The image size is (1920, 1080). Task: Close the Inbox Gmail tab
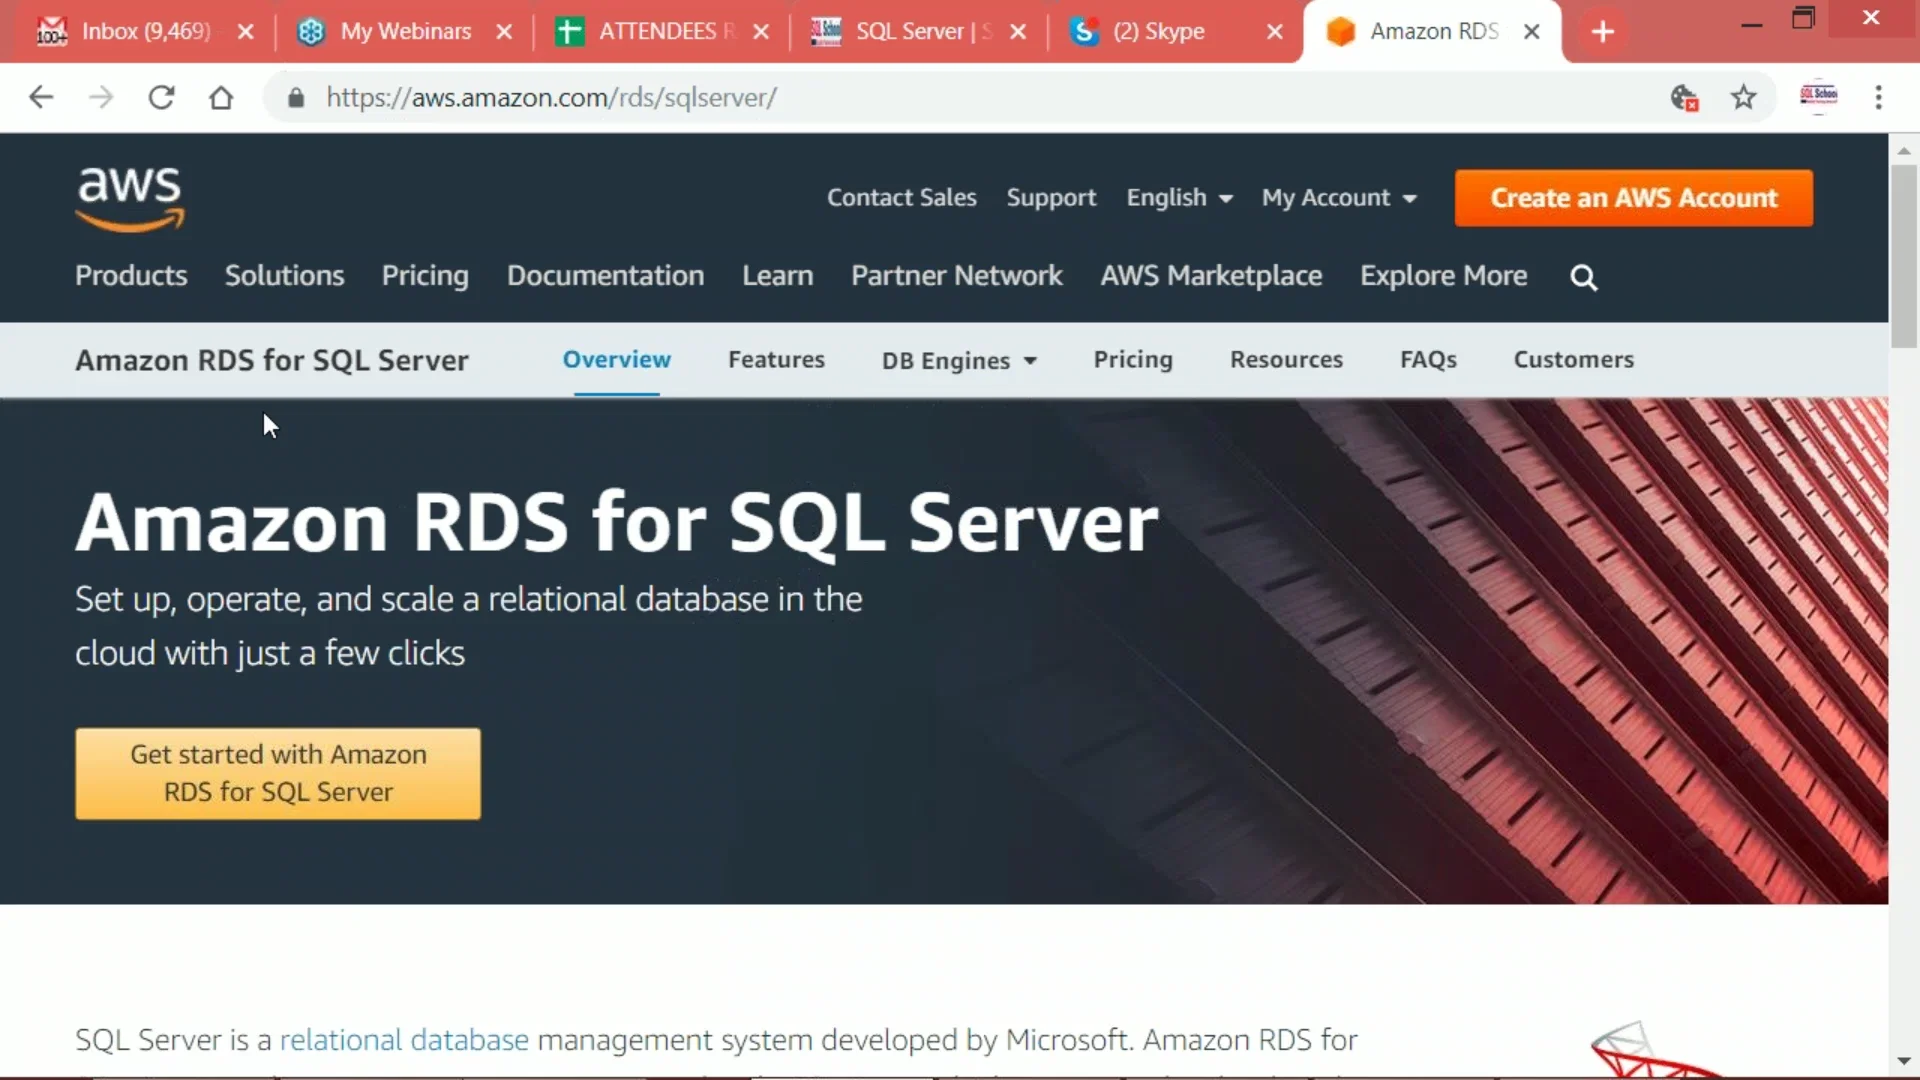(x=246, y=32)
